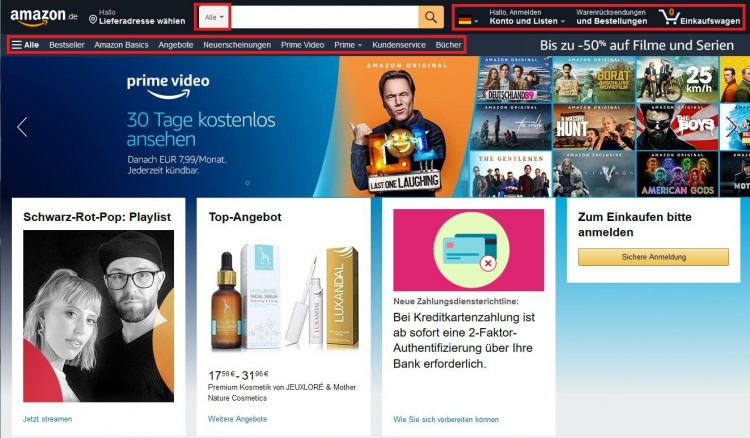Viewport: 750px width, 438px height.
Task: Click Wie Sie sich vorbereiten können link
Action: [446, 419]
